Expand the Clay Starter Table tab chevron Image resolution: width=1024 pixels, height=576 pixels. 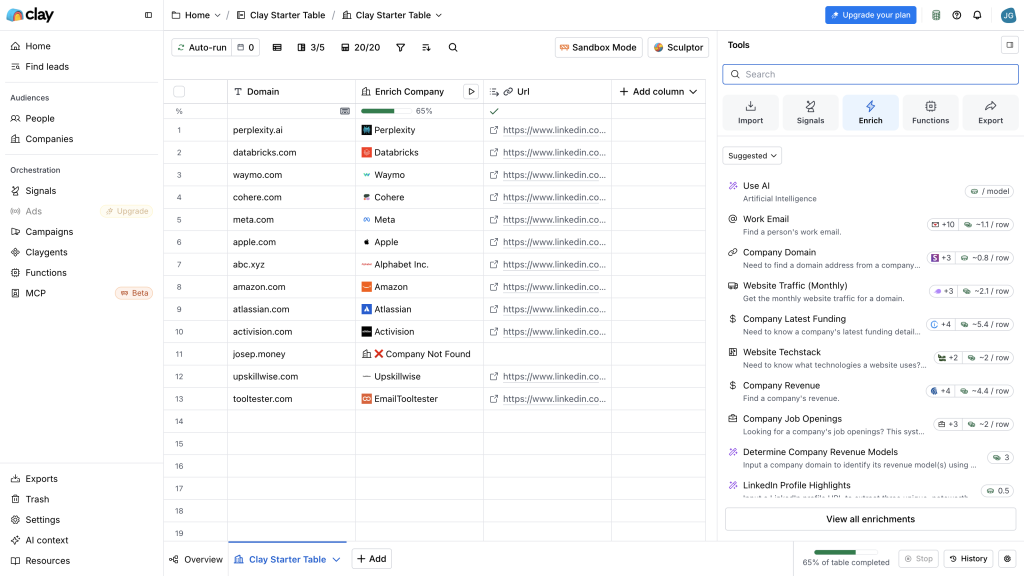pos(336,560)
